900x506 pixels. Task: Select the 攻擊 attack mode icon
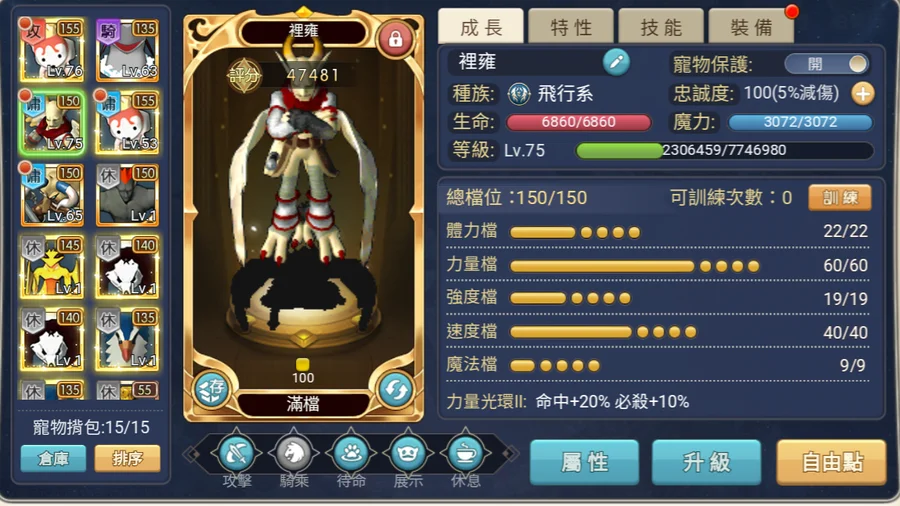236,453
